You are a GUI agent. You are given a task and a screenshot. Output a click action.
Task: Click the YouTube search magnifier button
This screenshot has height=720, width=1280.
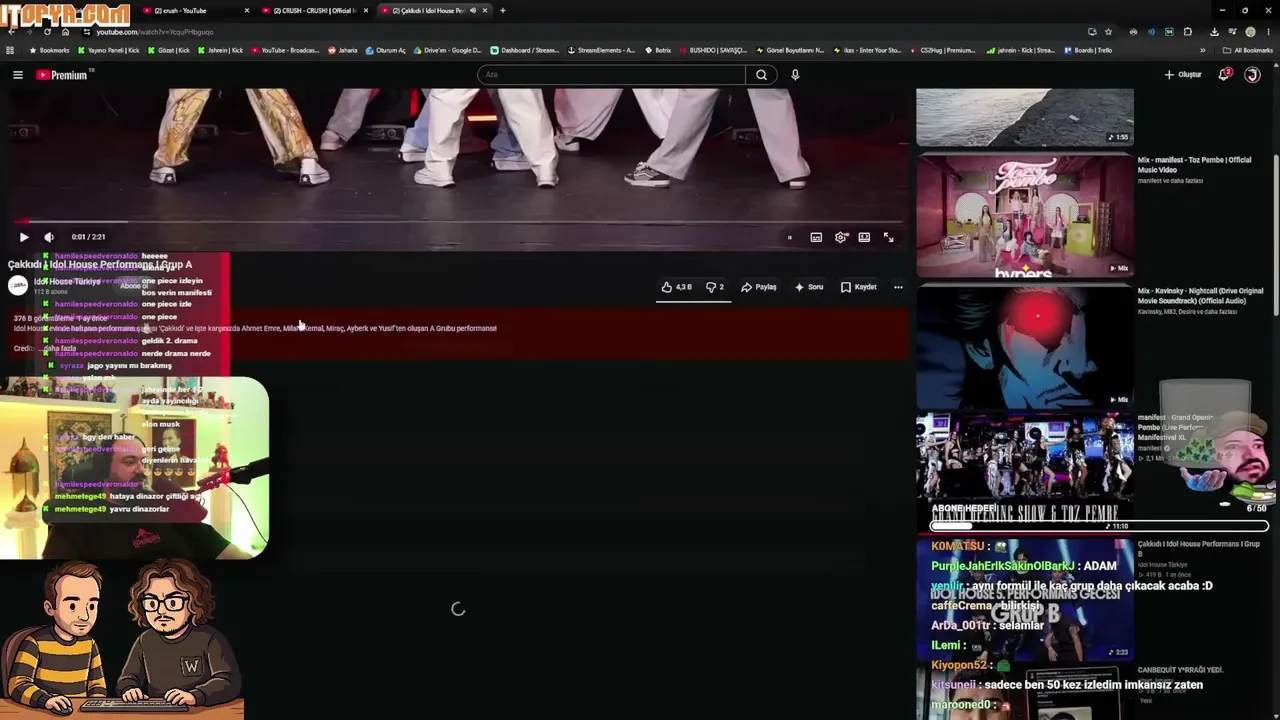[761, 75]
